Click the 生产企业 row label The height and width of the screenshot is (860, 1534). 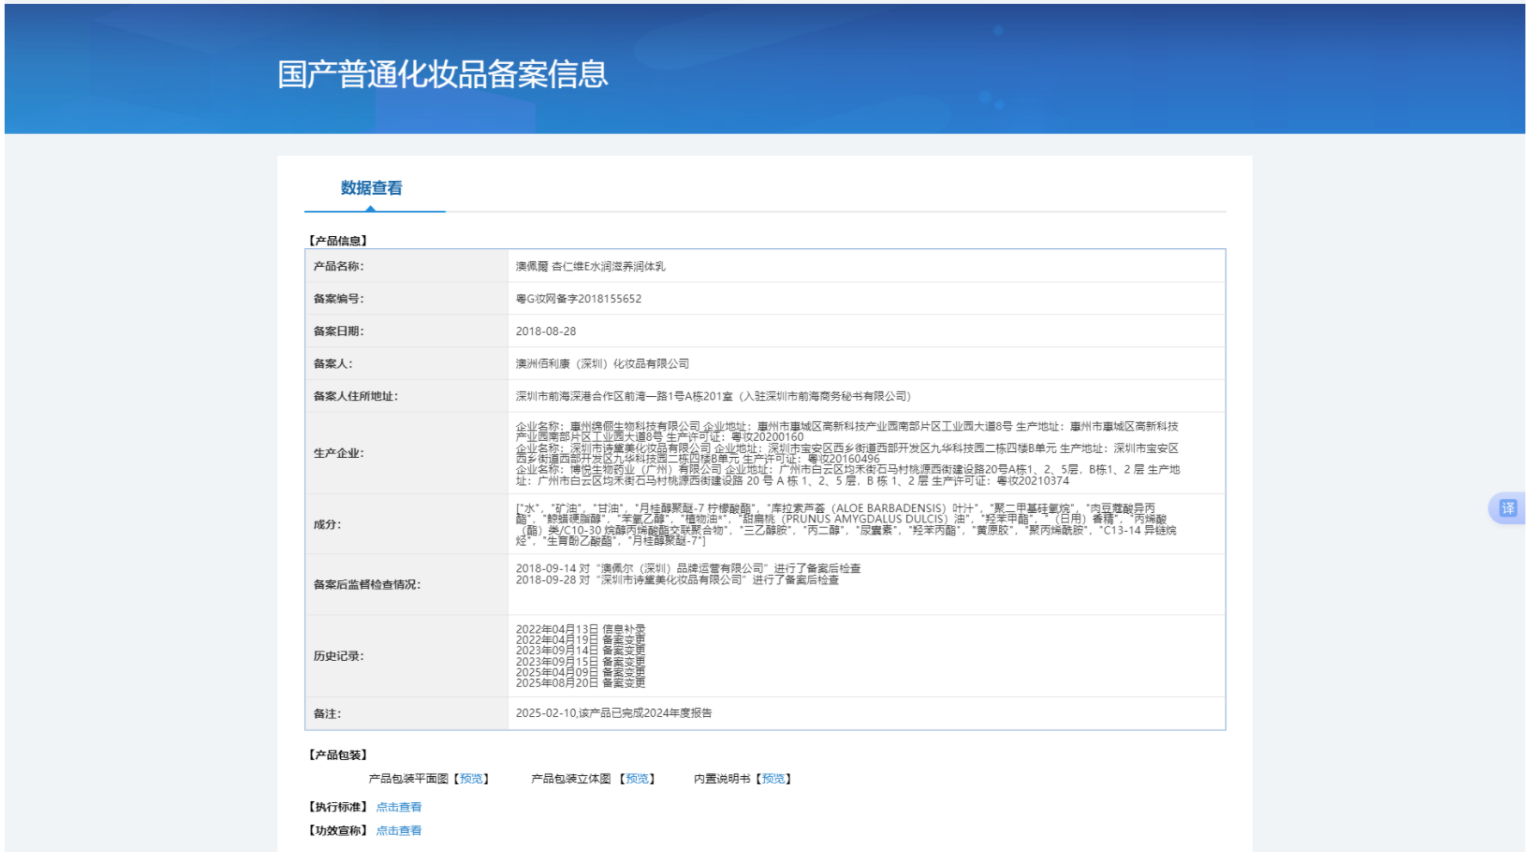coord(339,453)
